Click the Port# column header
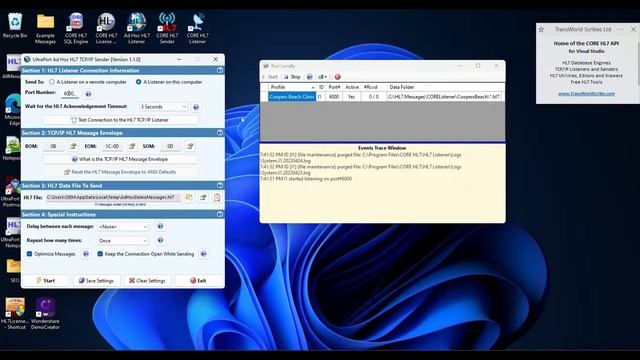Viewport: 640px width, 360px height. click(334, 87)
